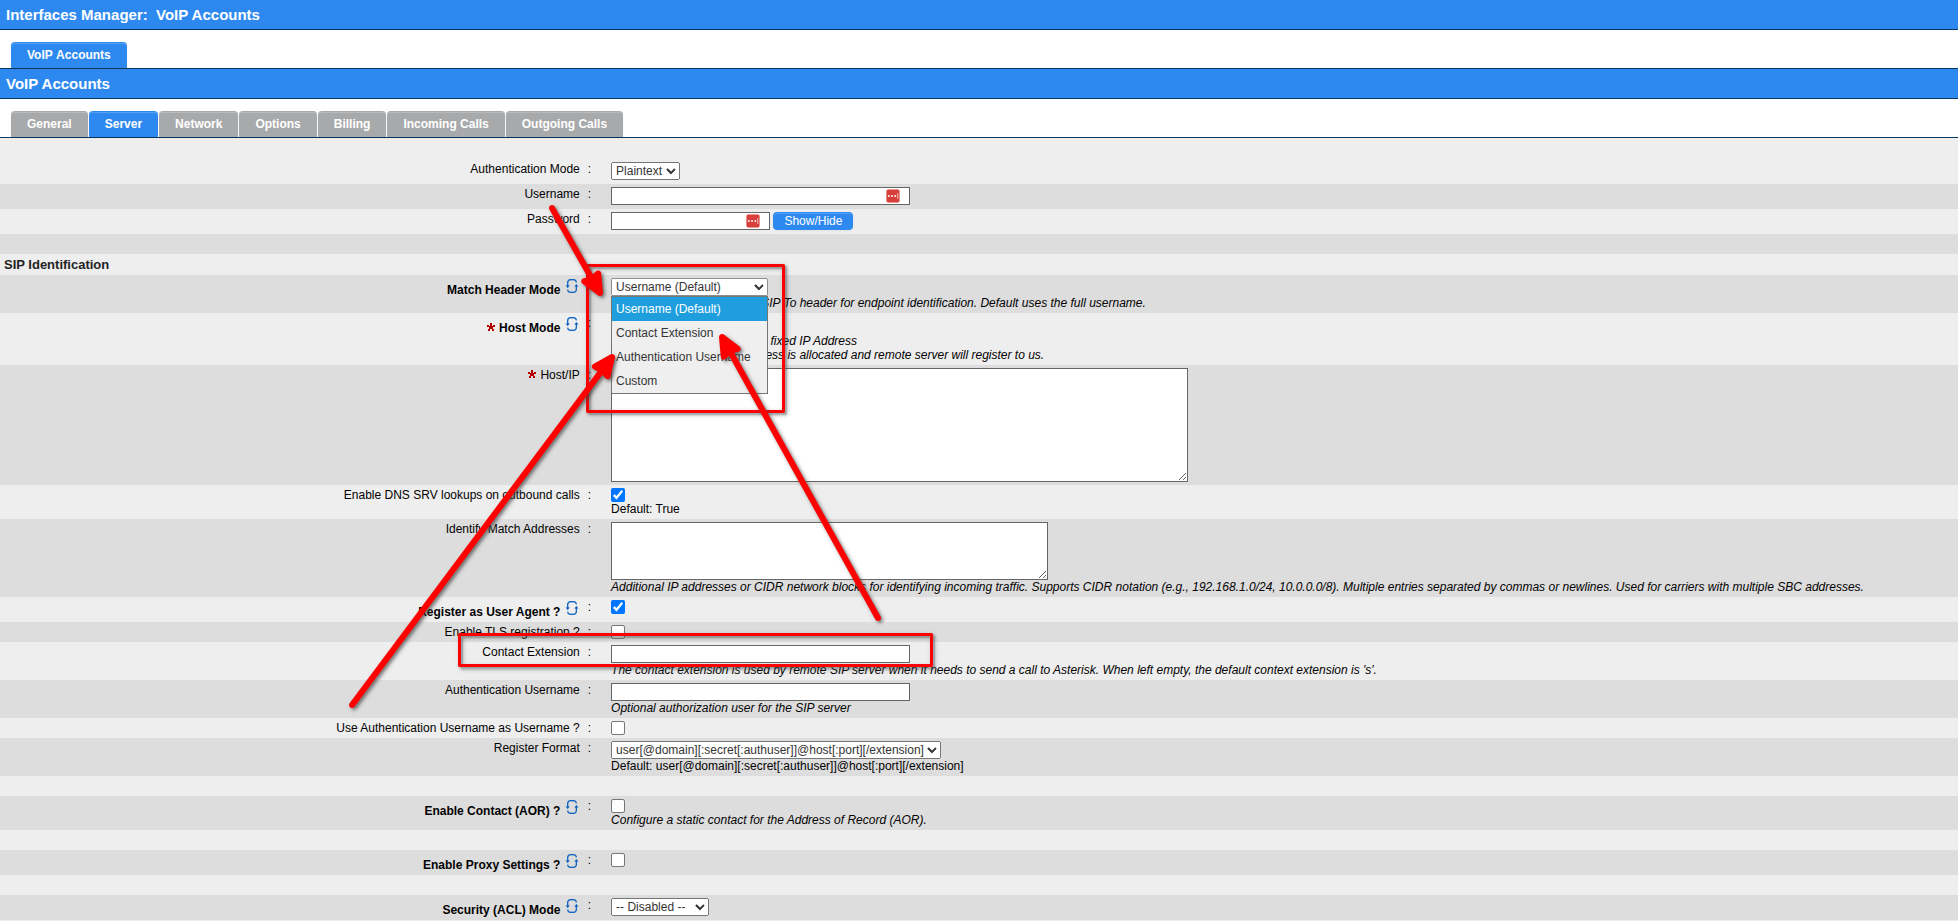The image size is (1958, 921).
Task: Open the Outgoing Calls tab
Action: click(564, 124)
